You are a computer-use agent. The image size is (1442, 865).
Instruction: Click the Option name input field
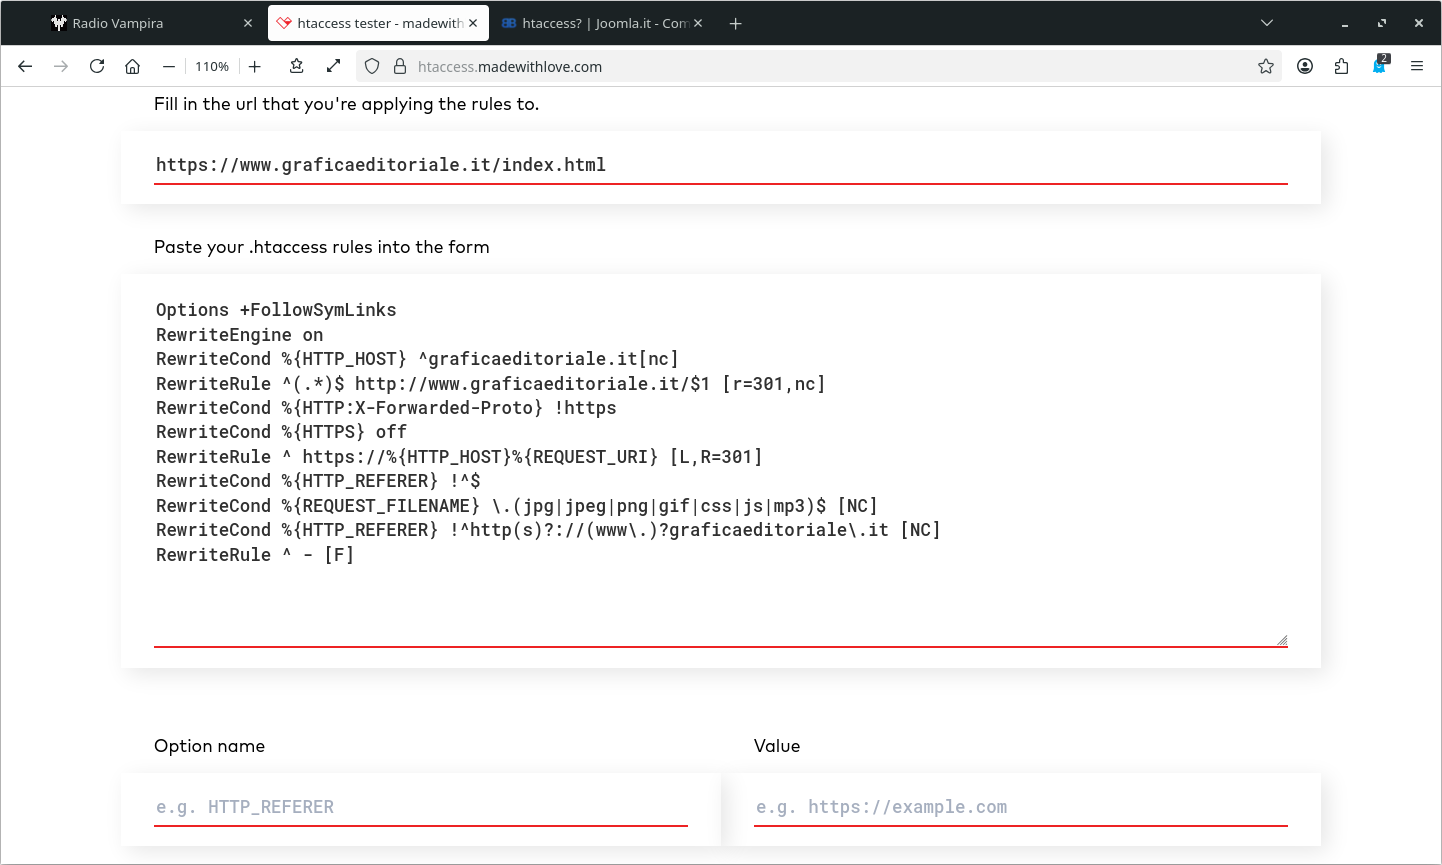tap(420, 807)
